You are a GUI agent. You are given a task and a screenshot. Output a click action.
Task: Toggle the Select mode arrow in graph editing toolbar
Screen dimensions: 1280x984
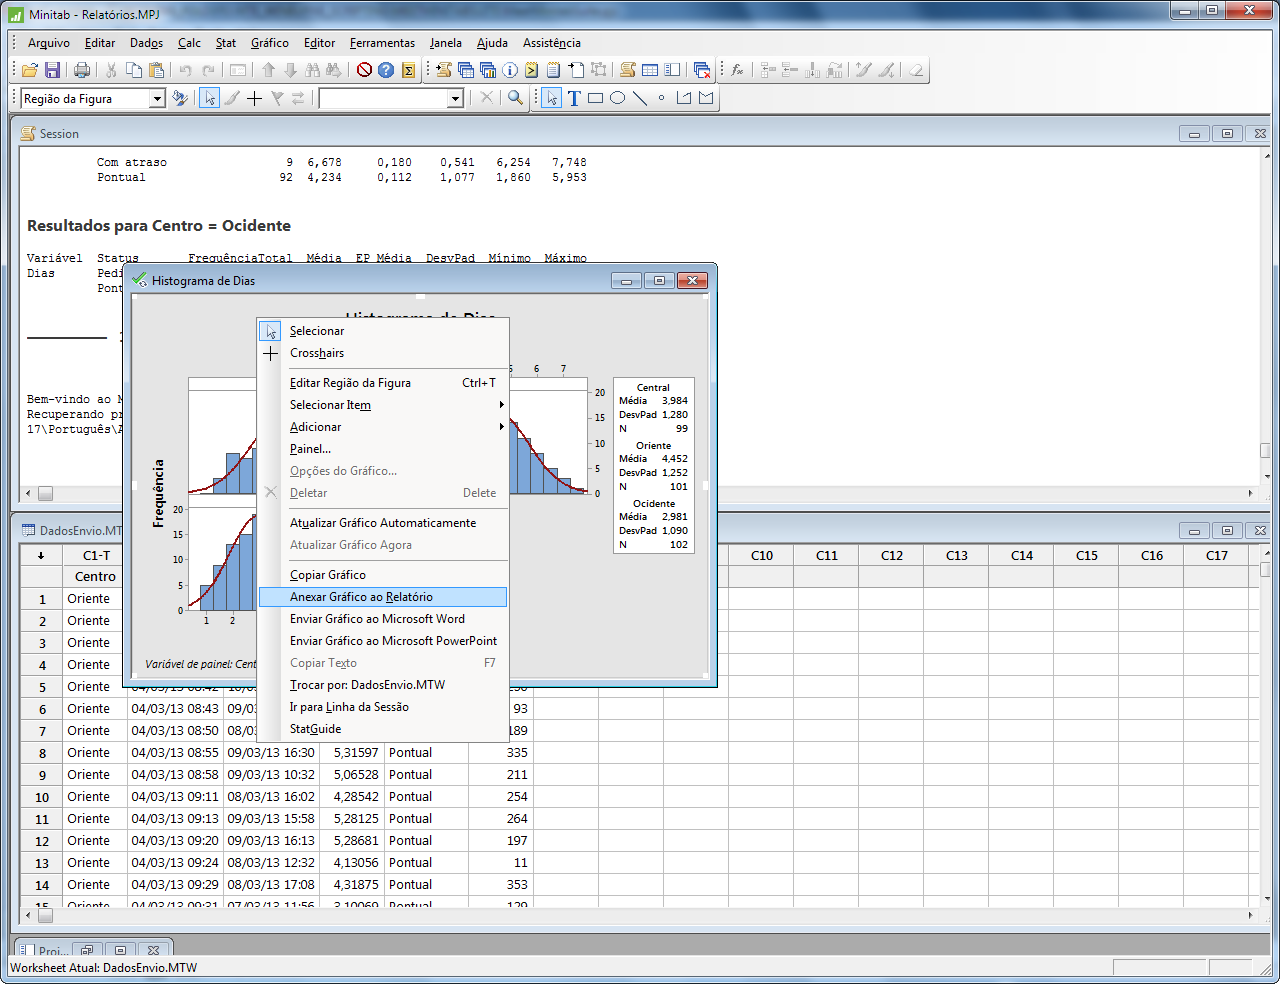click(209, 98)
